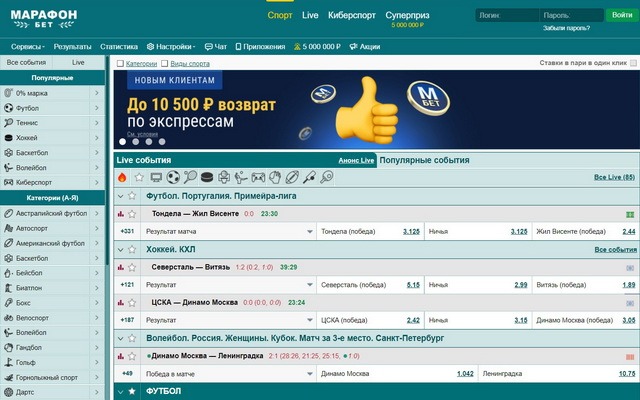Collapse the Хоккей. КХЛ section
This screenshot has height=400, width=640.
(x=120, y=250)
